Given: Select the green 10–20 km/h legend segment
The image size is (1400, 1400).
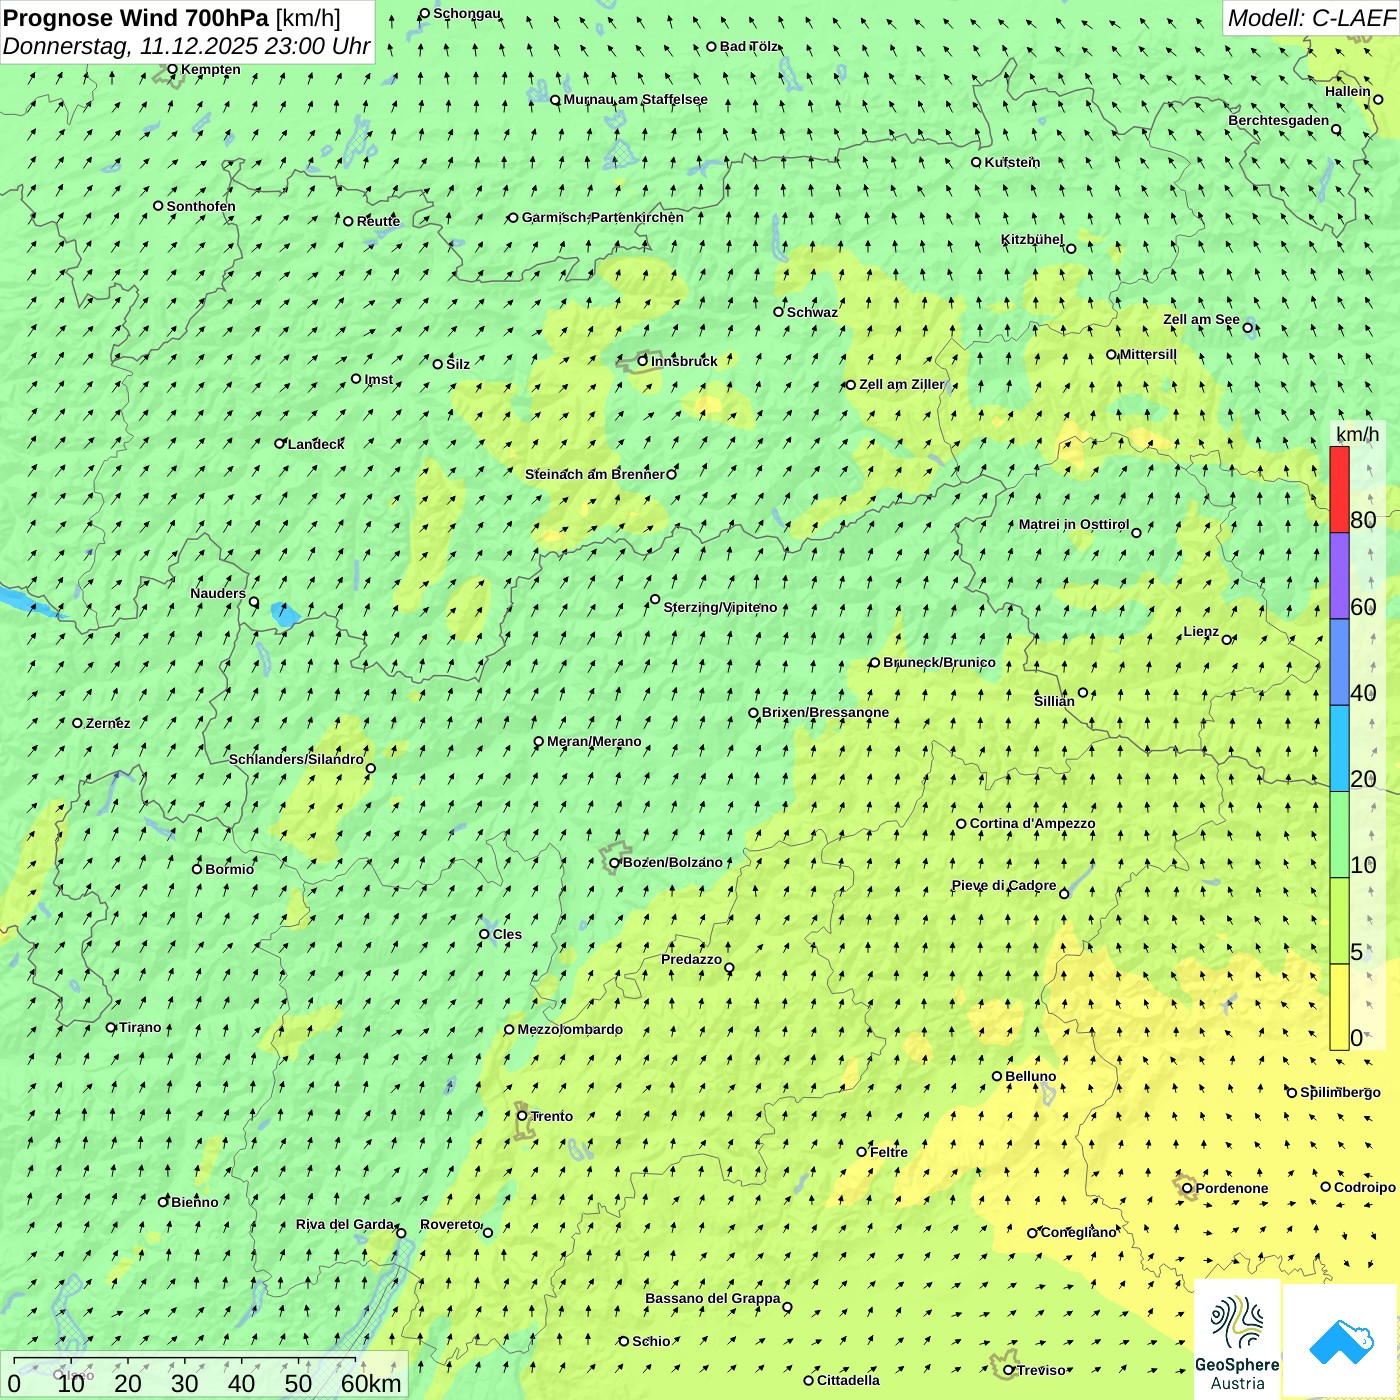Looking at the screenshot, I should point(1339,835).
